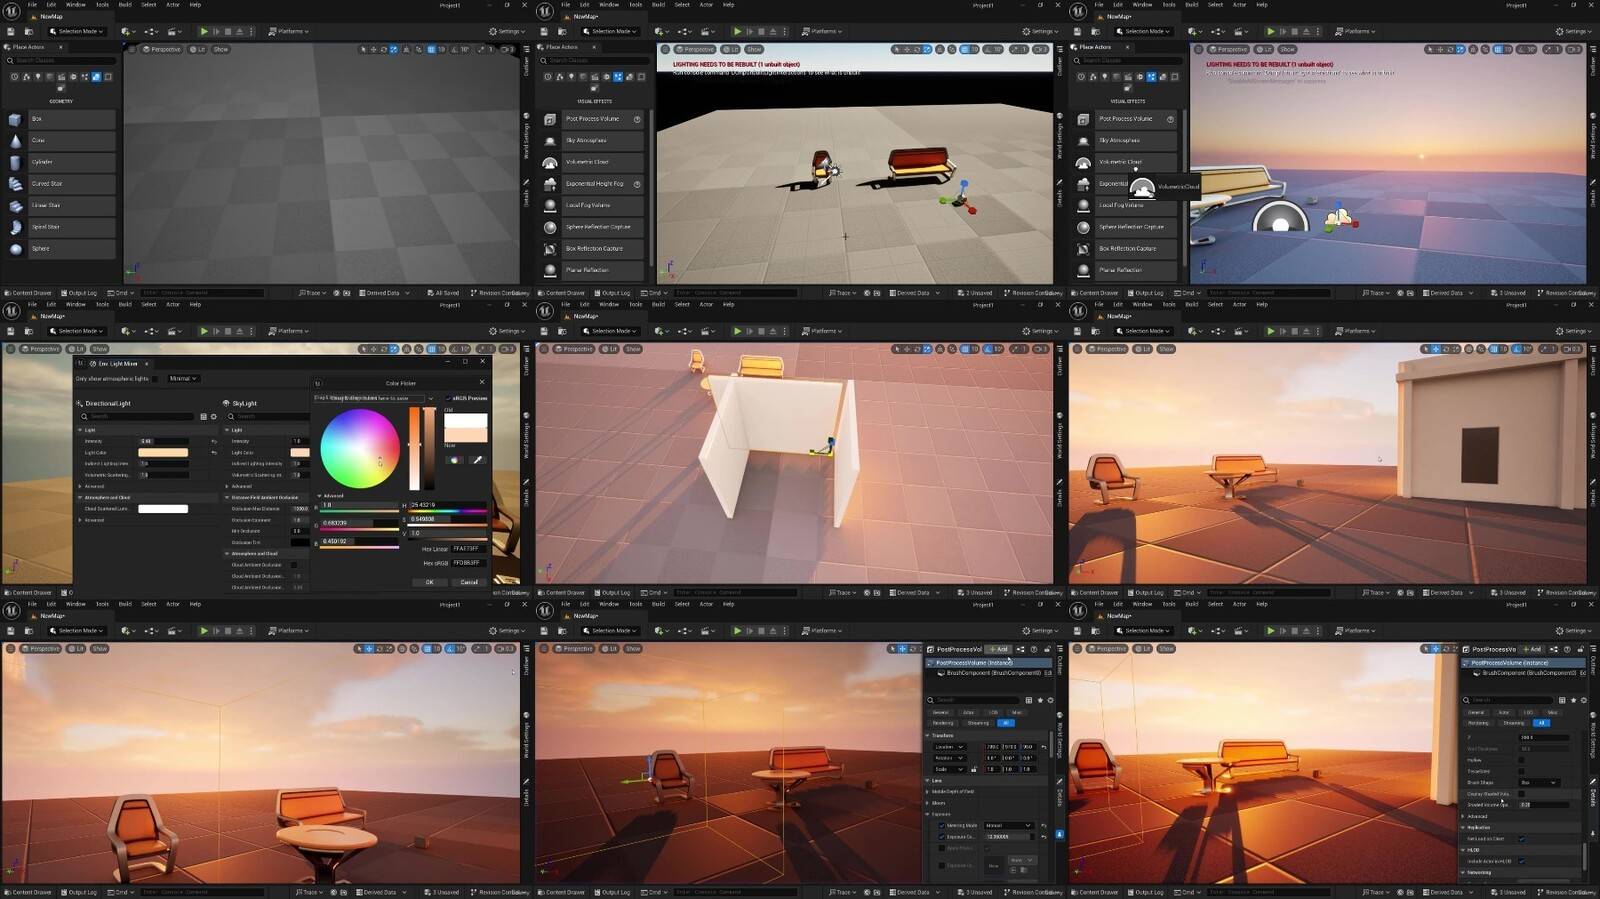Click help icon beside Post Process Volume, 2 Unsaved window
The image size is (1600, 899).
point(637,119)
